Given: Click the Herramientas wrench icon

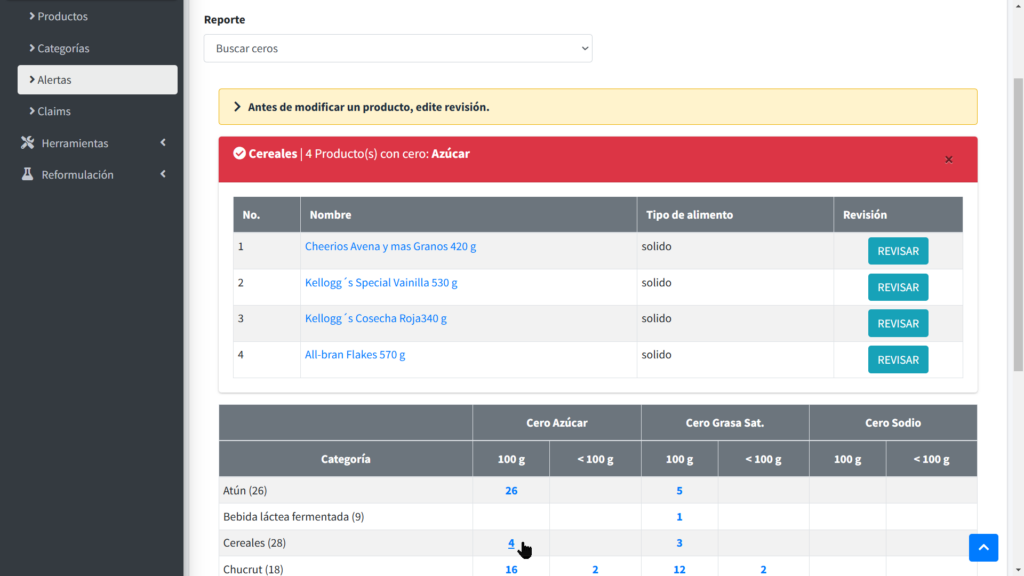Looking at the screenshot, I should (x=28, y=143).
